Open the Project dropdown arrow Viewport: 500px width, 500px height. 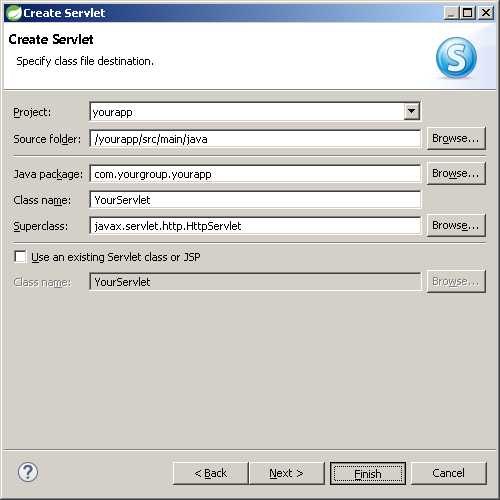412,111
